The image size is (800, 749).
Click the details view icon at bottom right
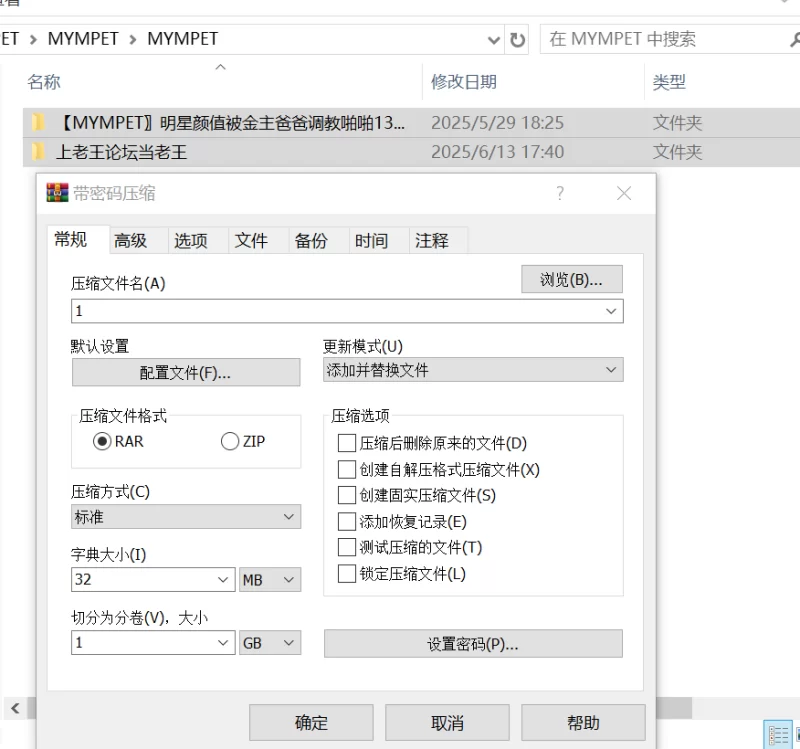pyautogui.click(x=778, y=735)
